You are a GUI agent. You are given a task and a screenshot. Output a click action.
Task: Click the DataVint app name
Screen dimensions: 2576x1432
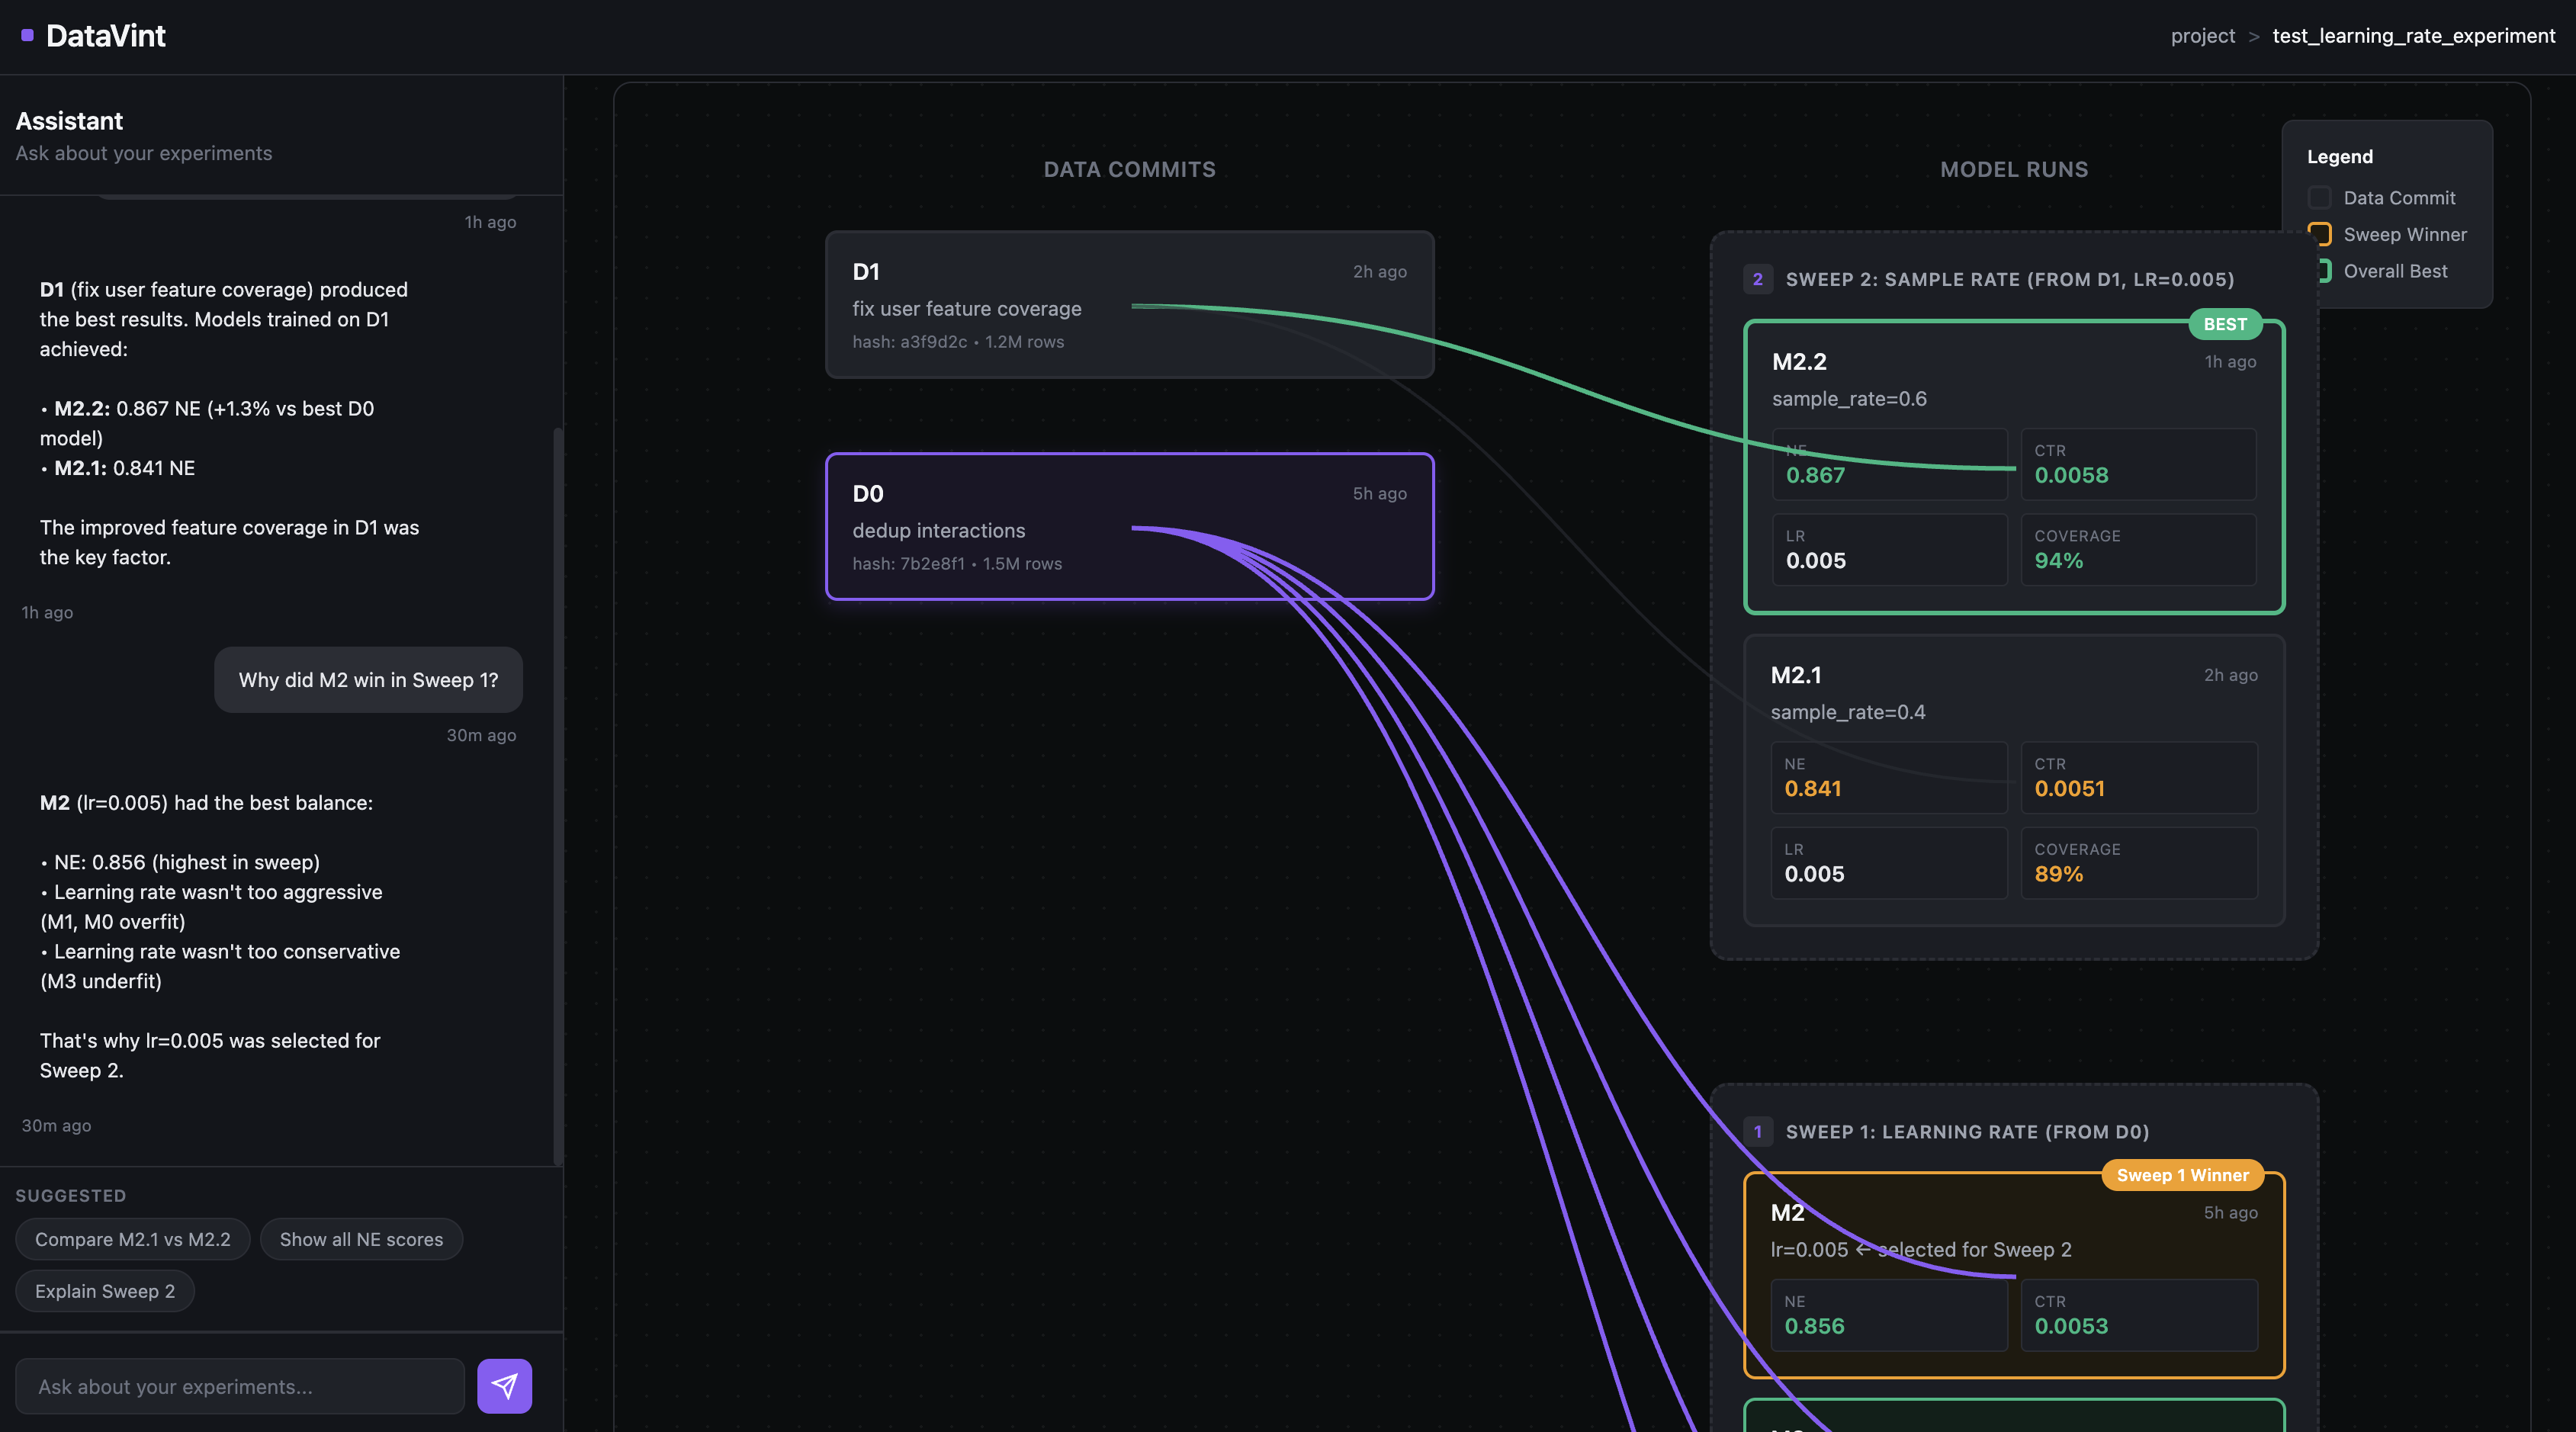106,36
